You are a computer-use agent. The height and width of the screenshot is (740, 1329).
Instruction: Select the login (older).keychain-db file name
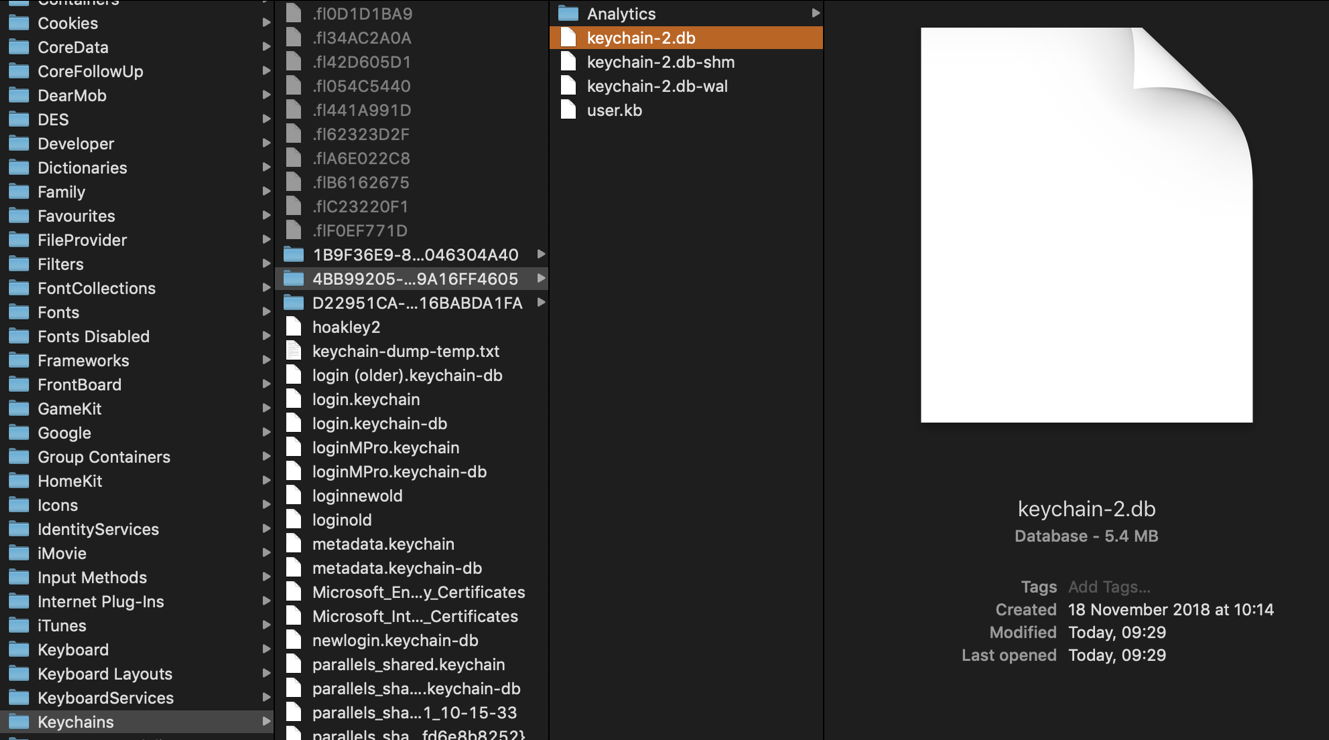pos(407,375)
